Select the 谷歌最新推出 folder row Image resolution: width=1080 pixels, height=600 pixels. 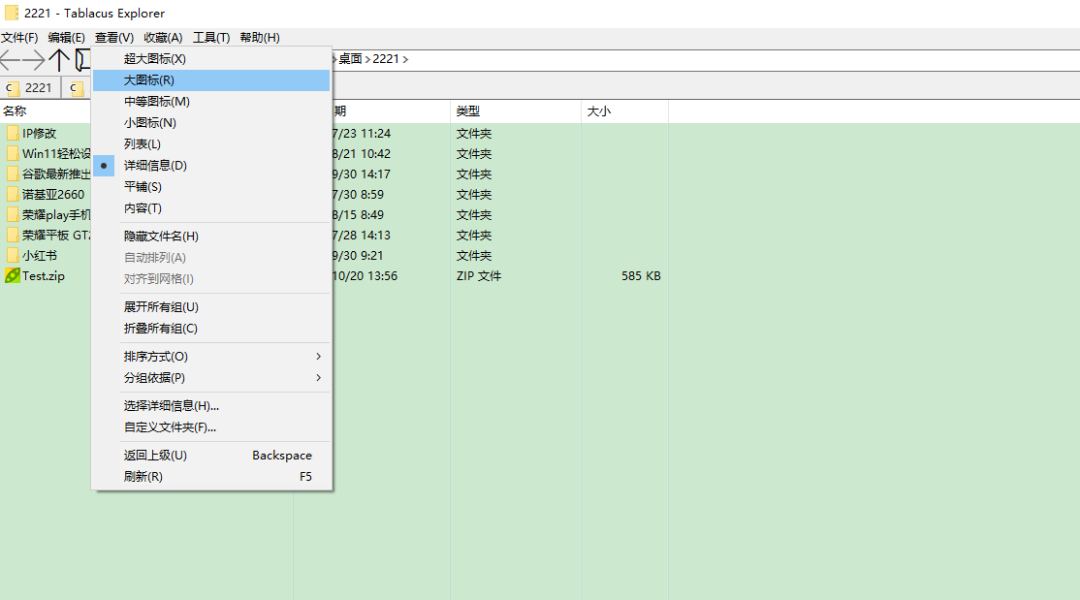(x=48, y=174)
